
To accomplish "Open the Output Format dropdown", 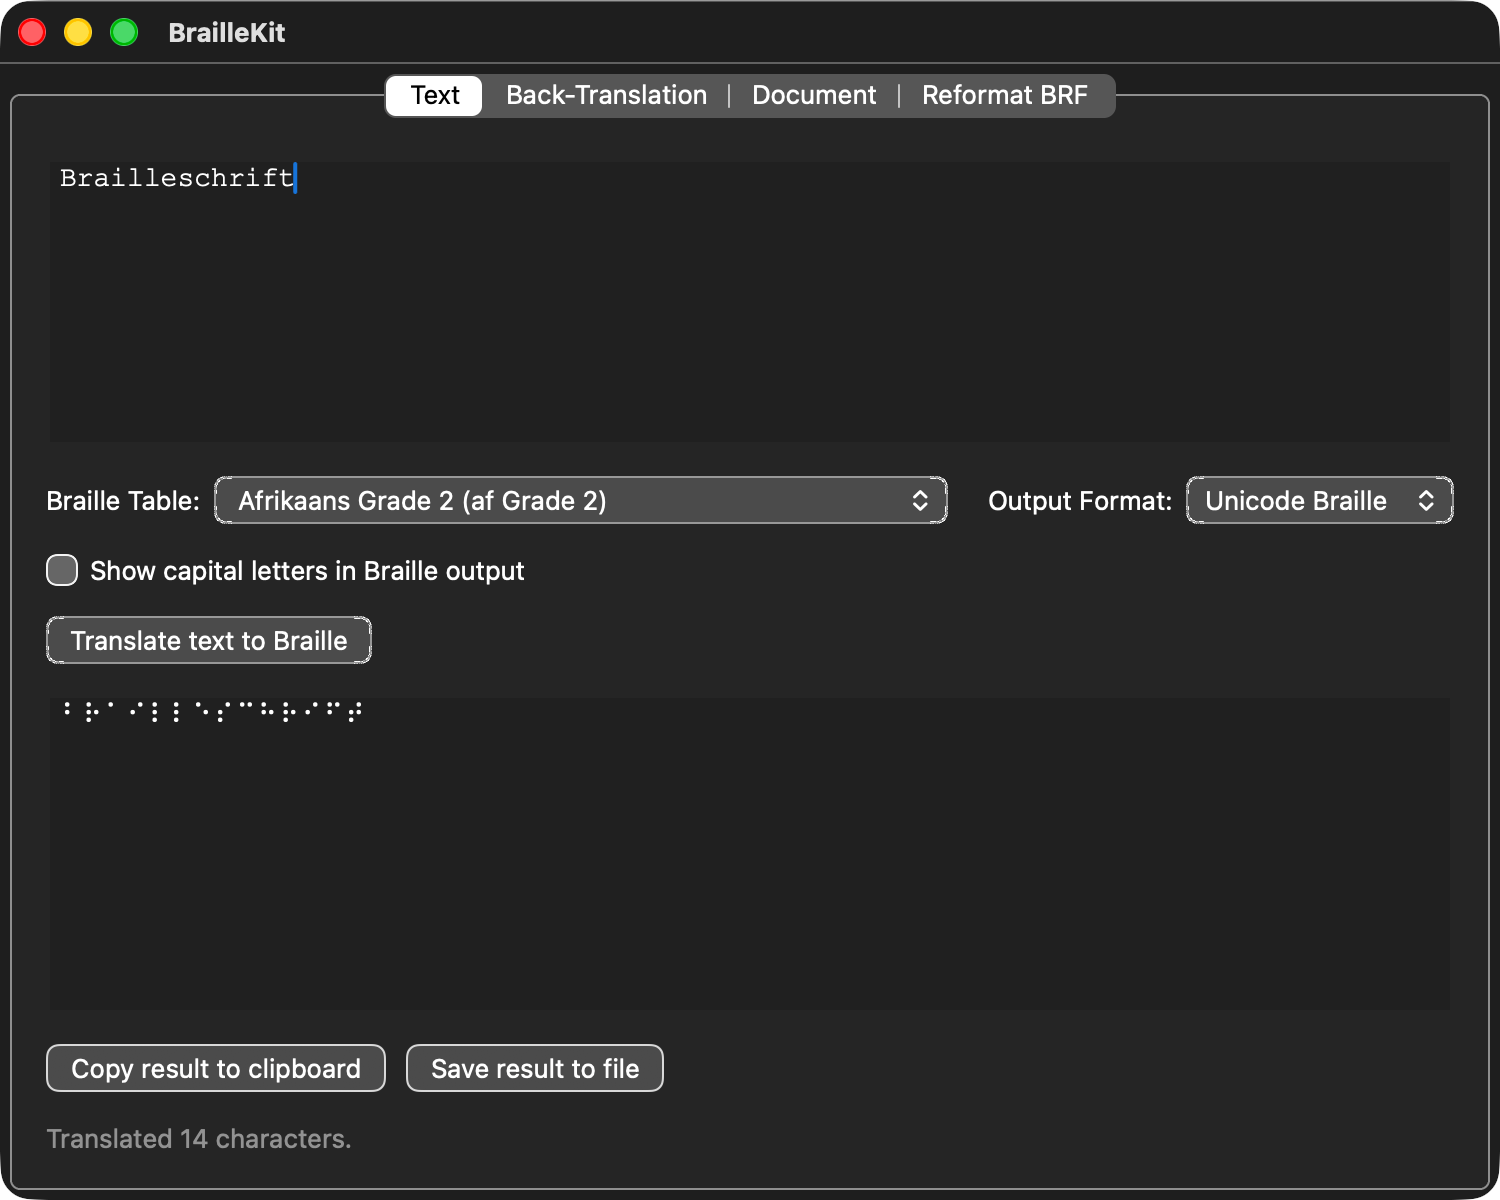I will (x=1319, y=501).
